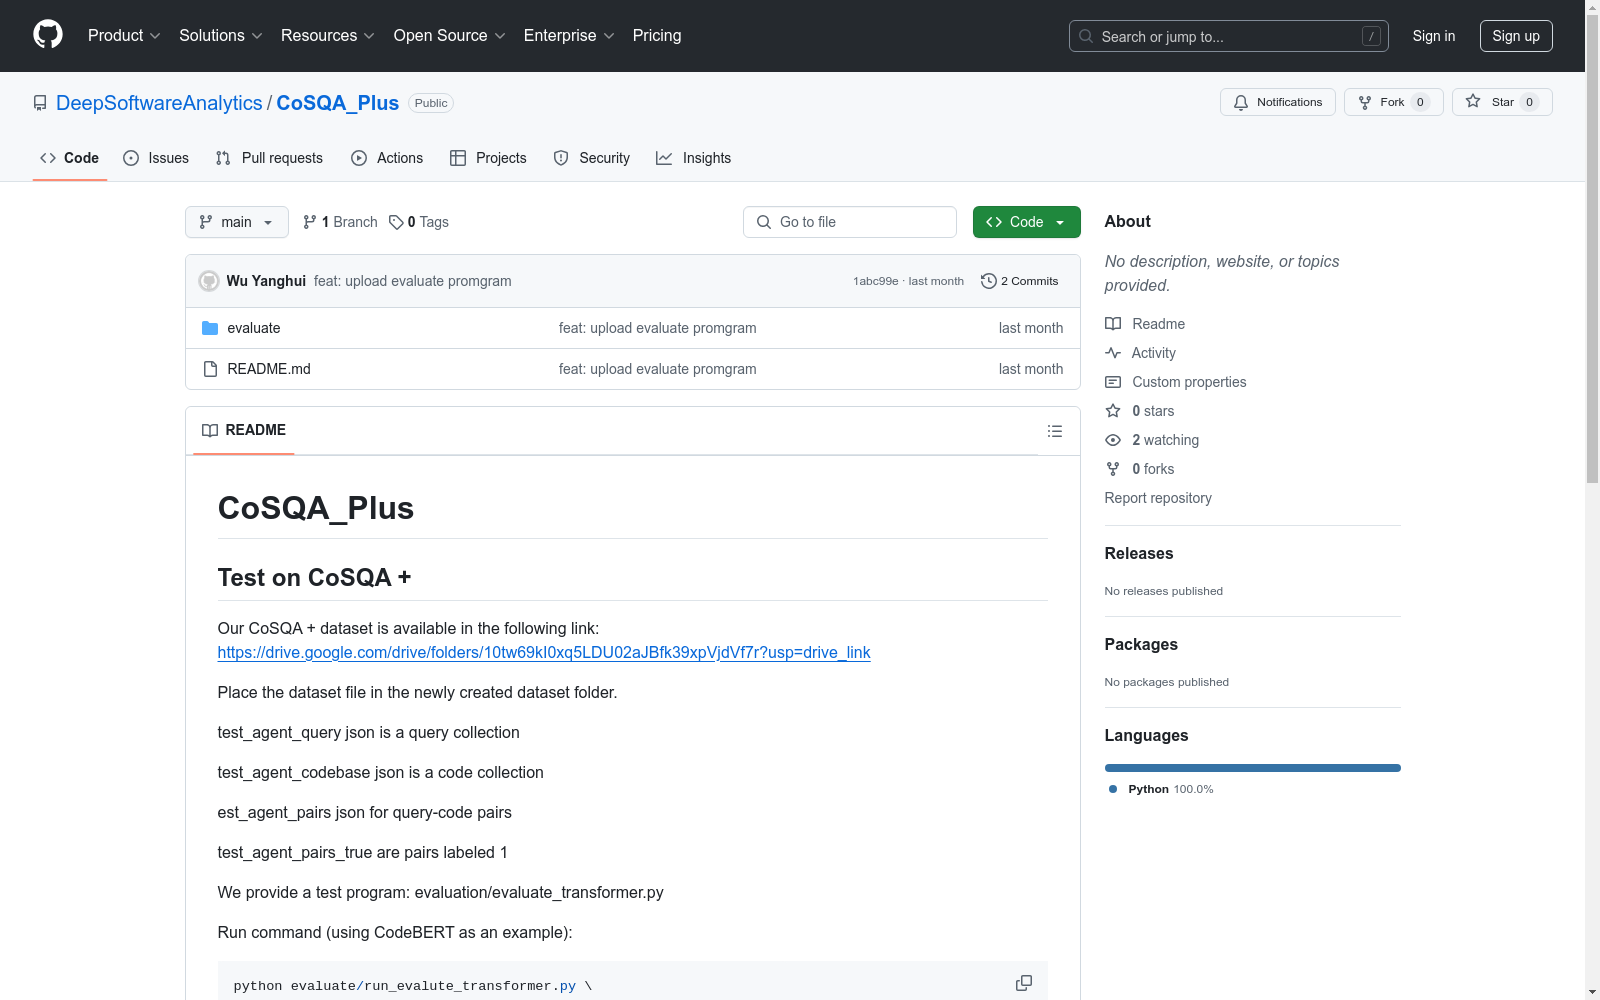Click the book icon next to Readme

(1113, 324)
